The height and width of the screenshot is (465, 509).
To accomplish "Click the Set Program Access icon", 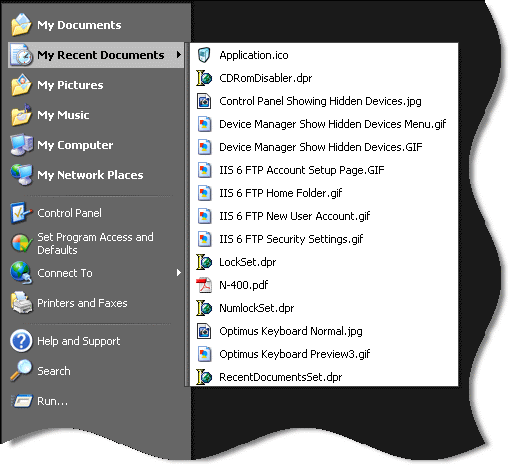I will pos(21,243).
